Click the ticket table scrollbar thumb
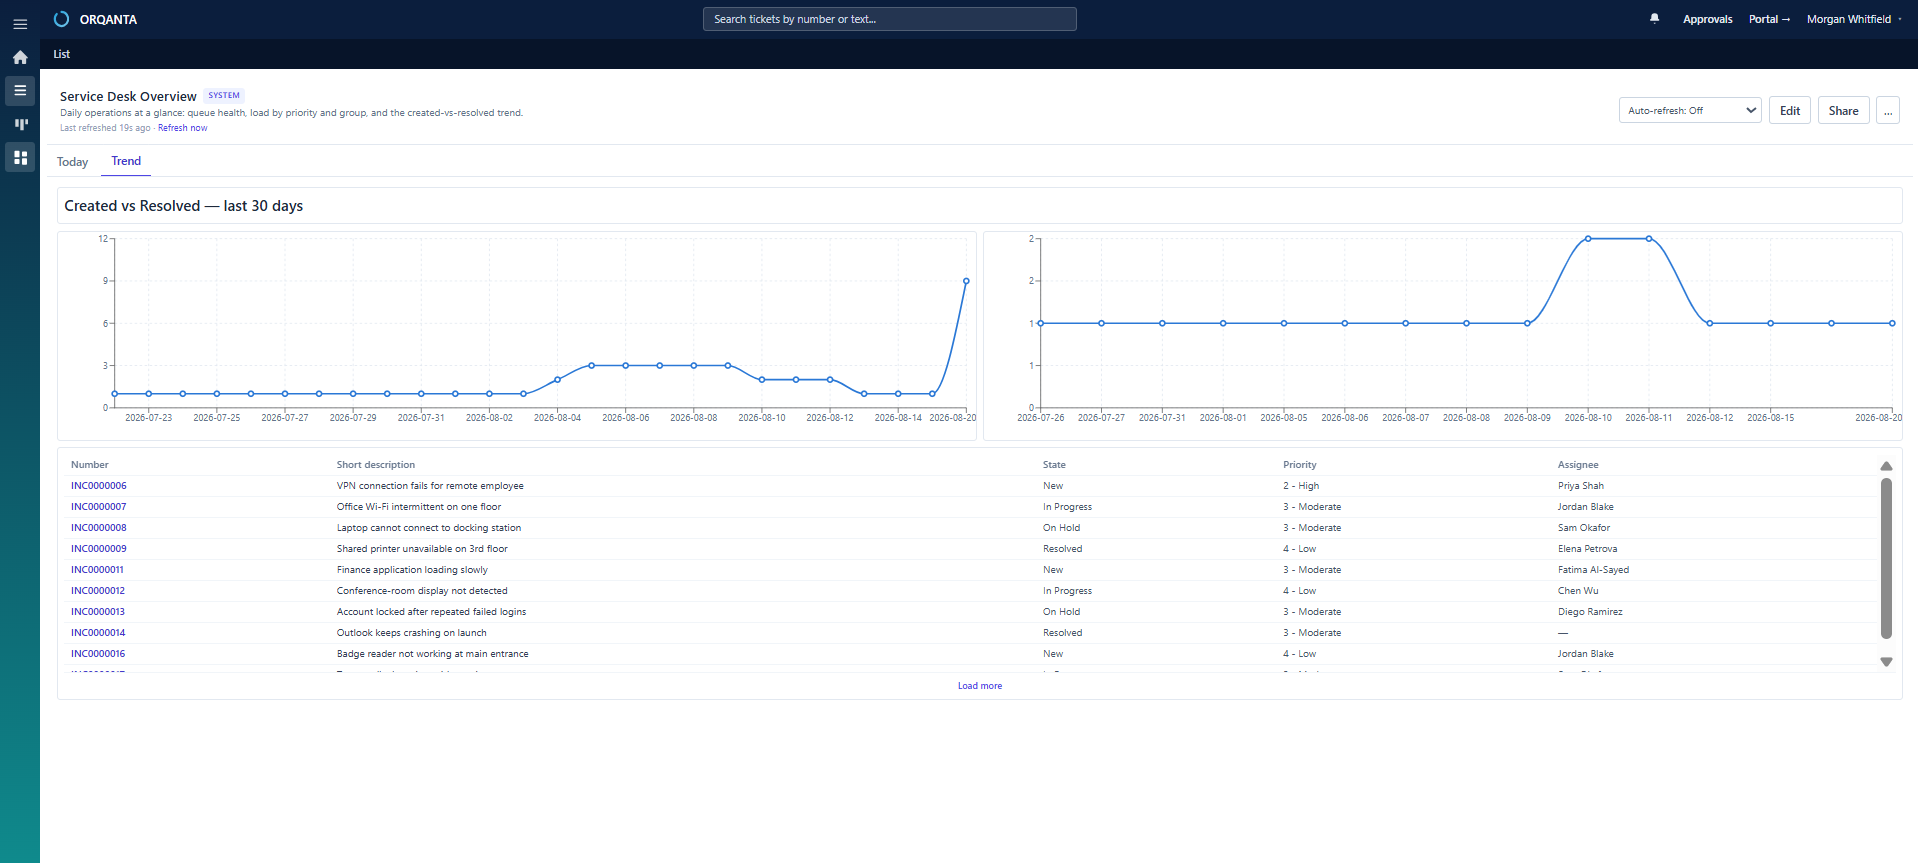 (x=1886, y=558)
